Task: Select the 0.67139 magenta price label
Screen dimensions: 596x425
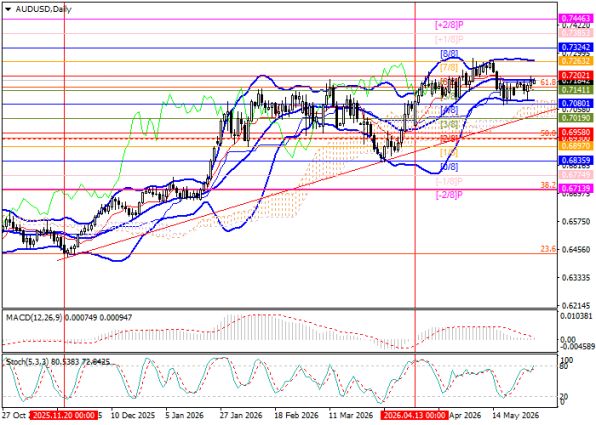Action: (x=576, y=189)
